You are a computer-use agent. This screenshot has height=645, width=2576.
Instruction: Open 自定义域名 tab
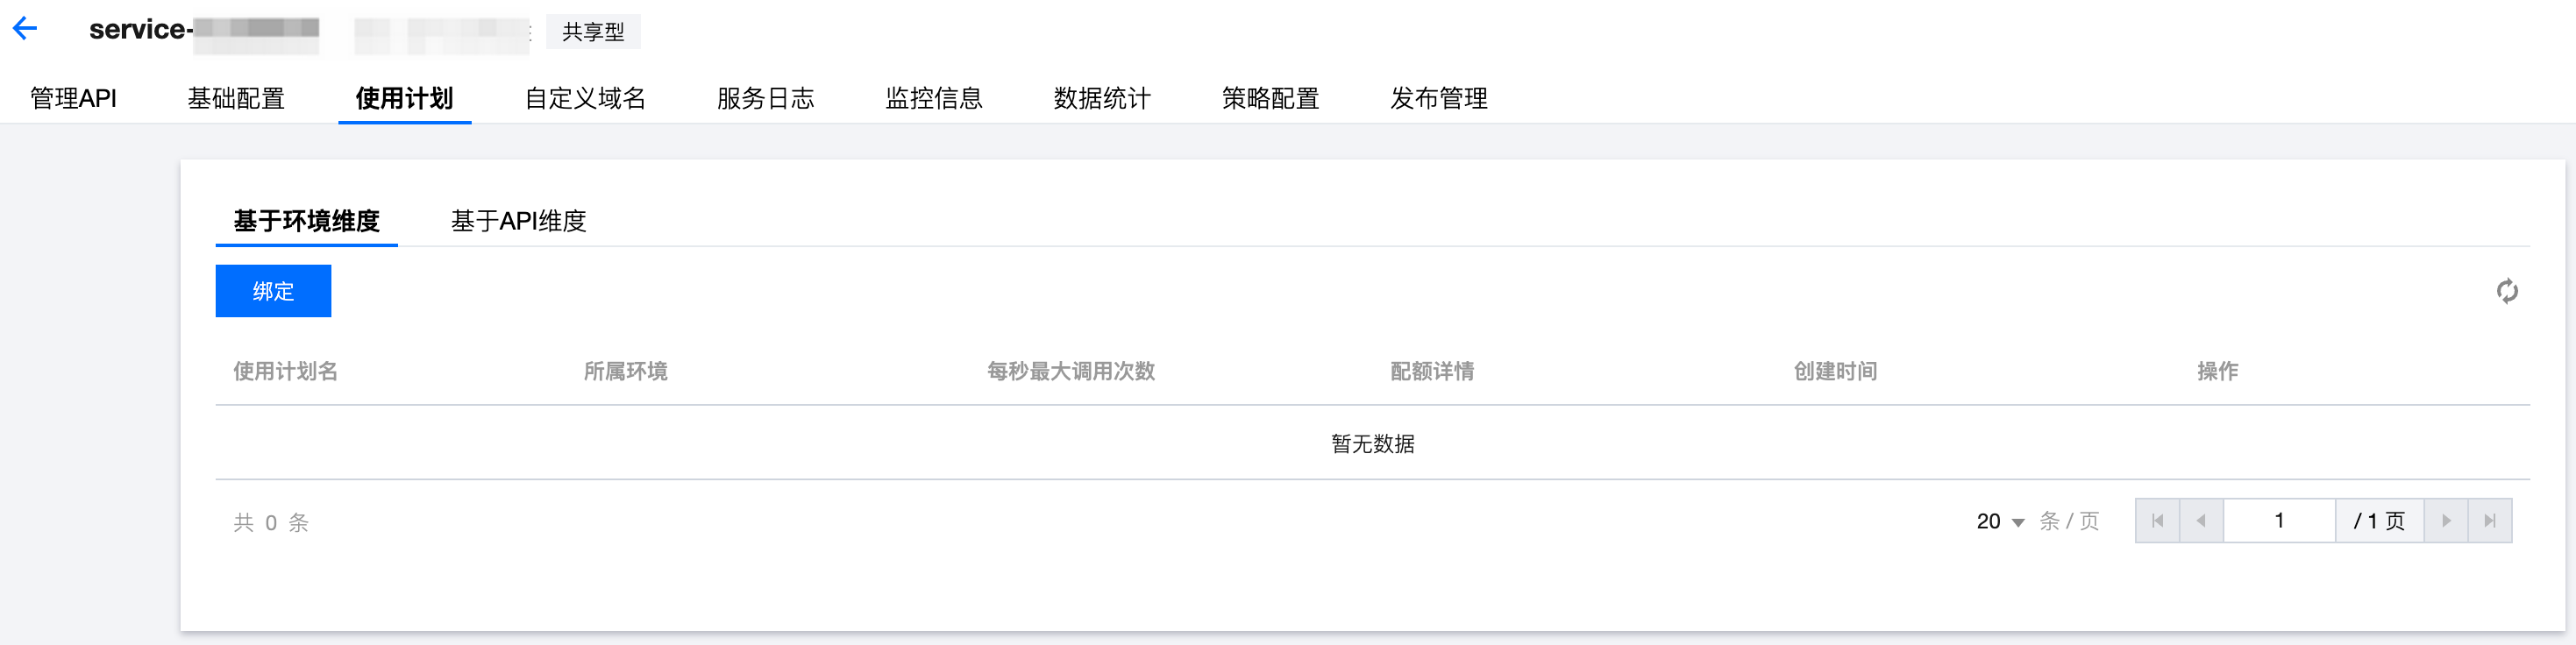(585, 98)
